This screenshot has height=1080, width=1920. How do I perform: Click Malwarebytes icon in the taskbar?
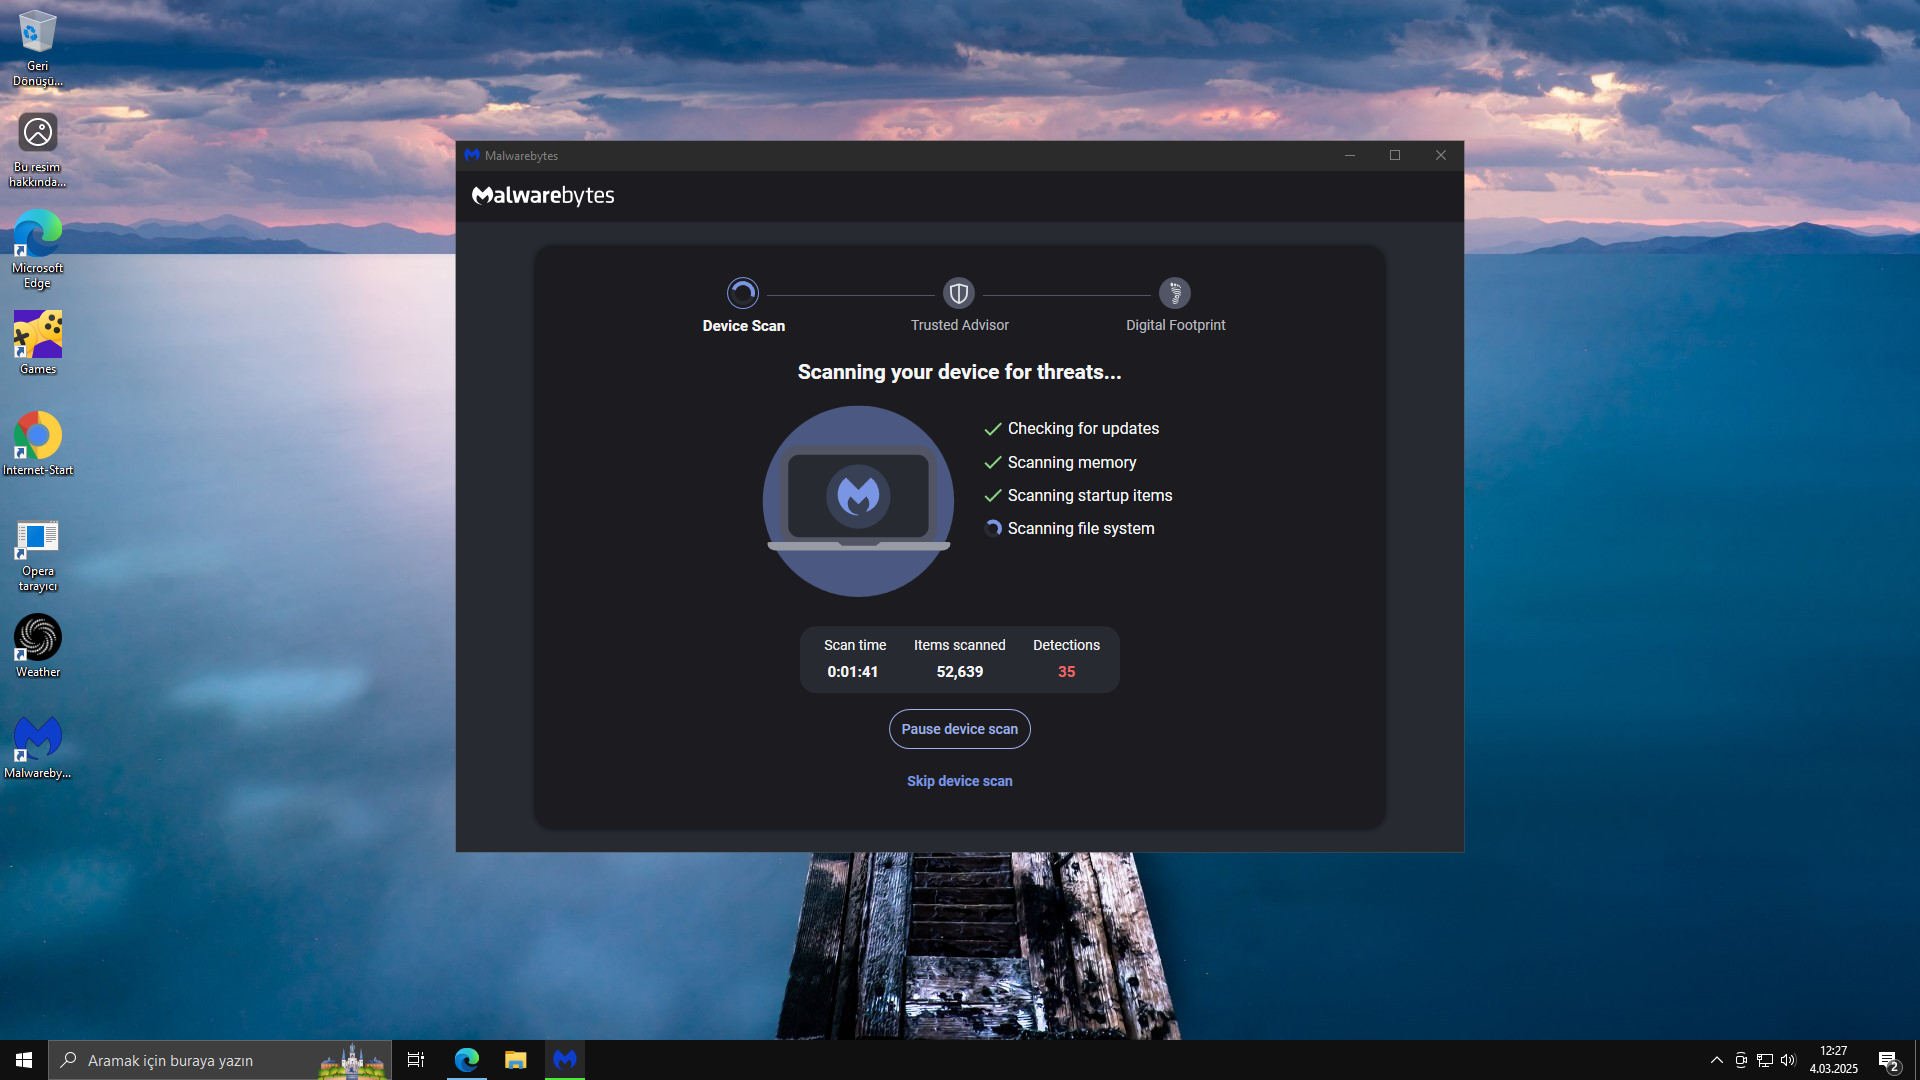[565, 1060]
